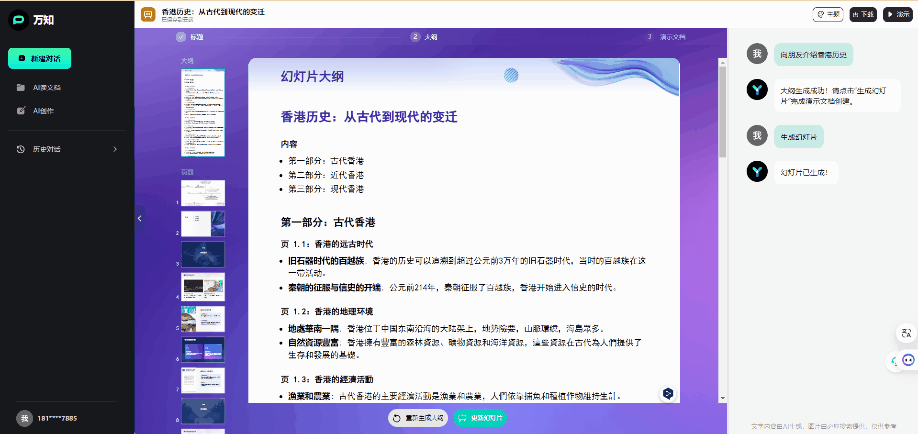Open the AI创作 writing tool

pos(42,110)
